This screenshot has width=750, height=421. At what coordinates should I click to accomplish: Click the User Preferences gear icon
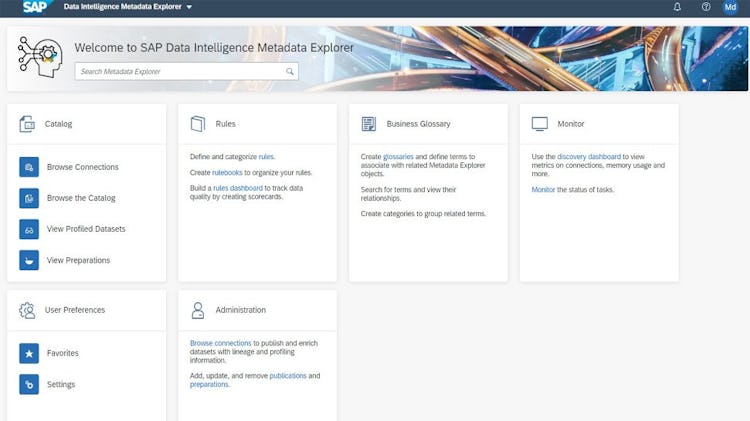point(27,310)
